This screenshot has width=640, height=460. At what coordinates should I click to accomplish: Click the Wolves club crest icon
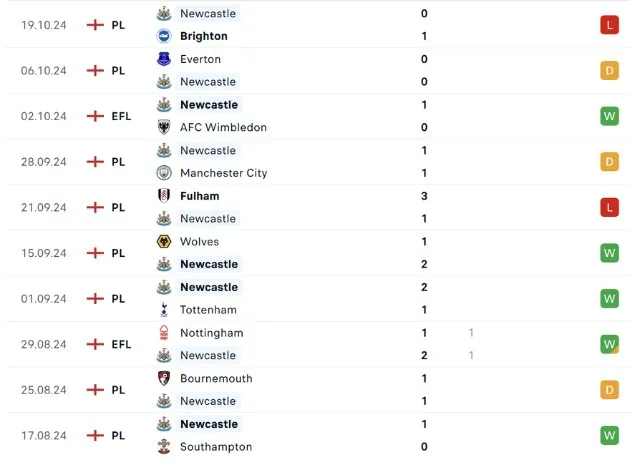click(x=164, y=241)
